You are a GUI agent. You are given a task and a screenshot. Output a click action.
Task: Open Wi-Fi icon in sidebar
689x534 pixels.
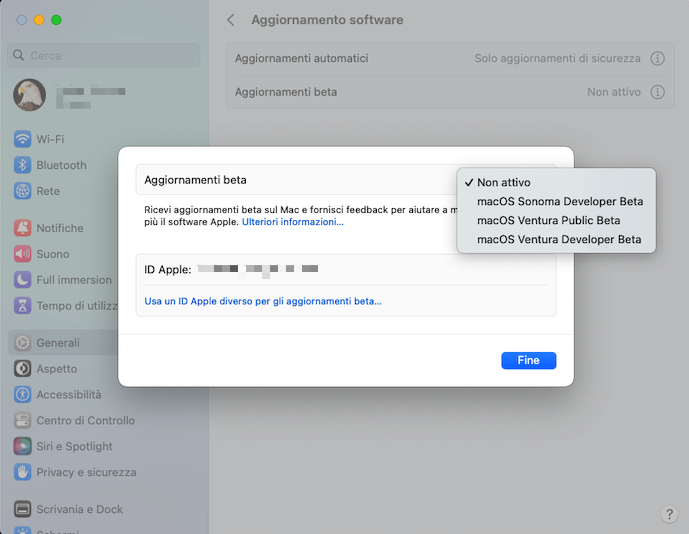point(22,139)
